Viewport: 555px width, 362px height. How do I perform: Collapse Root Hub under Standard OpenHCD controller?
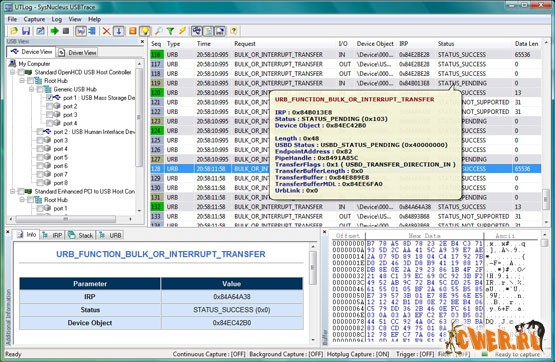click(x=22, y=81)
